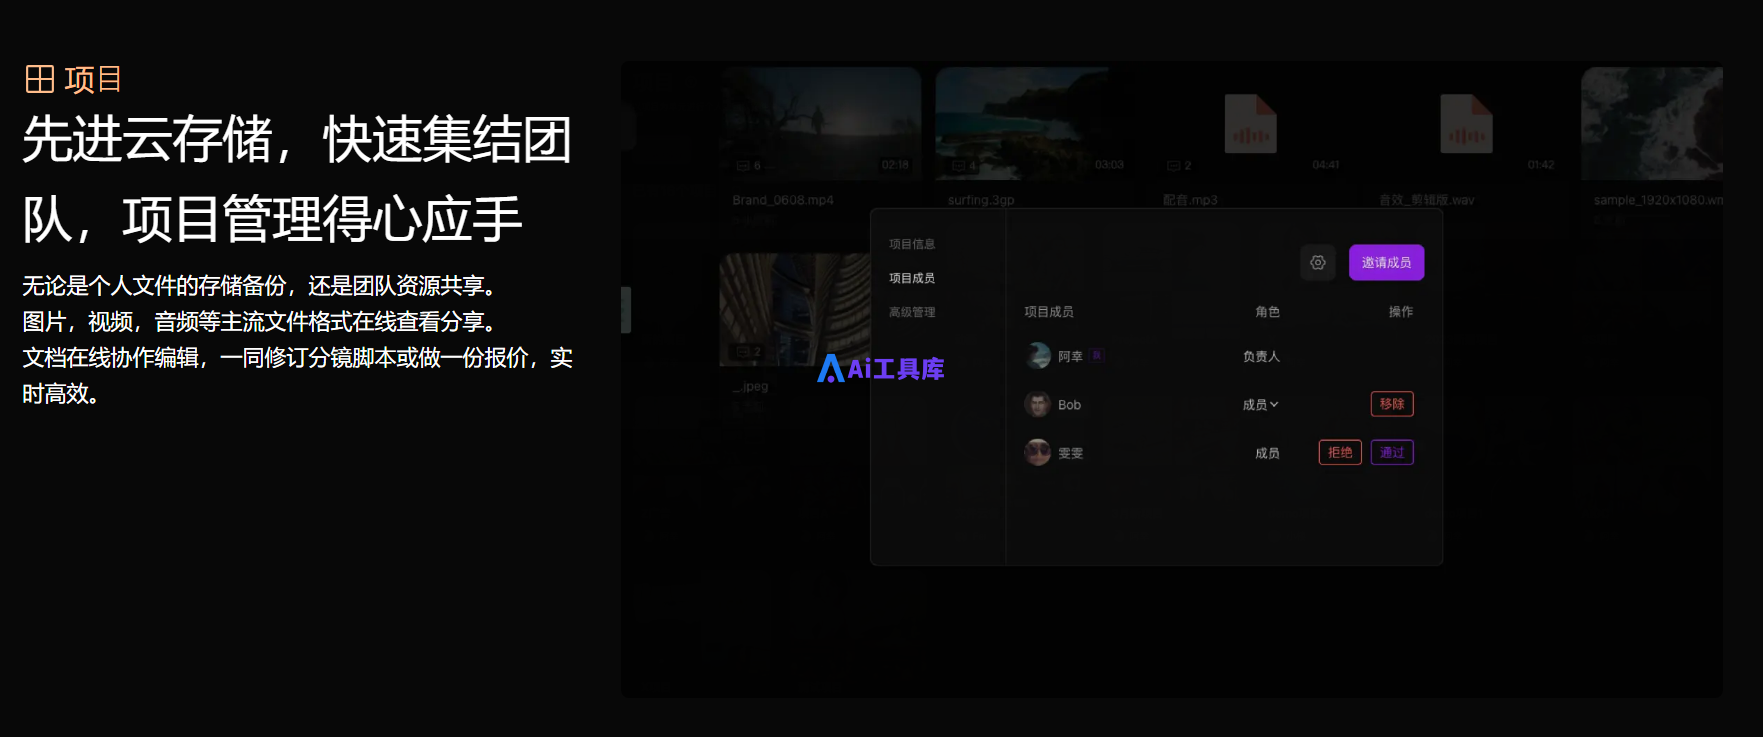Screen dimensions: 1763x737
Task: Click the 配音.mp3 audio file icon
Action: point(1250,124)
